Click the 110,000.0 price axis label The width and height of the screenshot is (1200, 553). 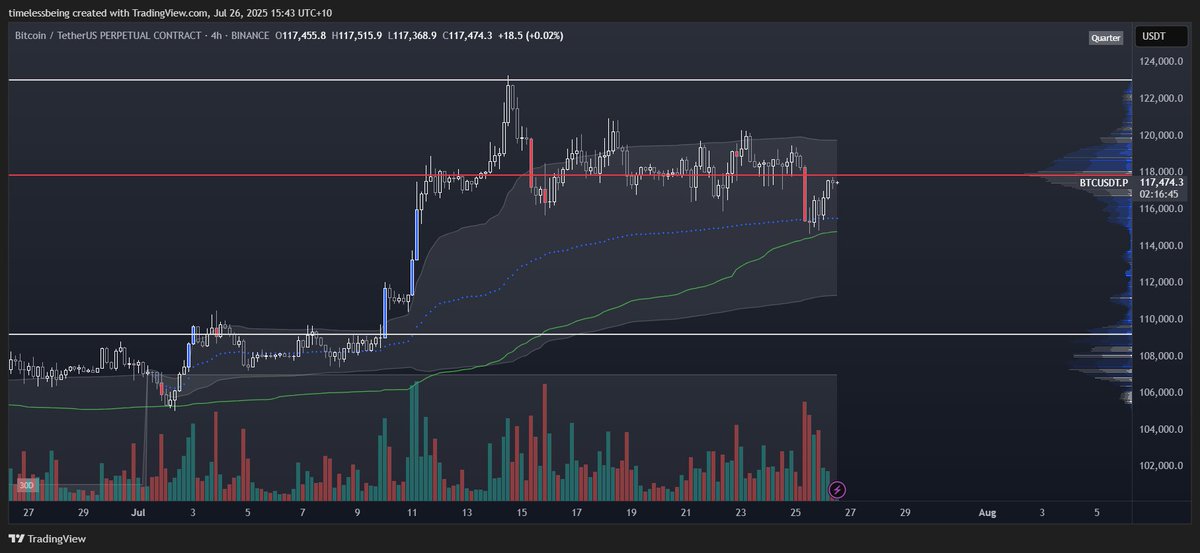click(1160, 319)
